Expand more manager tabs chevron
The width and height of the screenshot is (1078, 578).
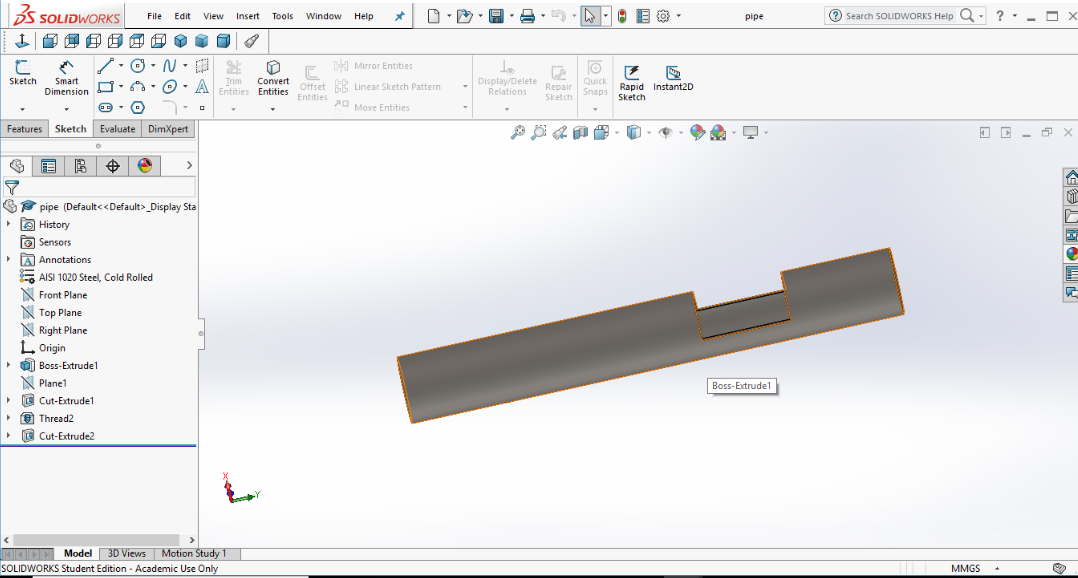[x=189, y=166]
